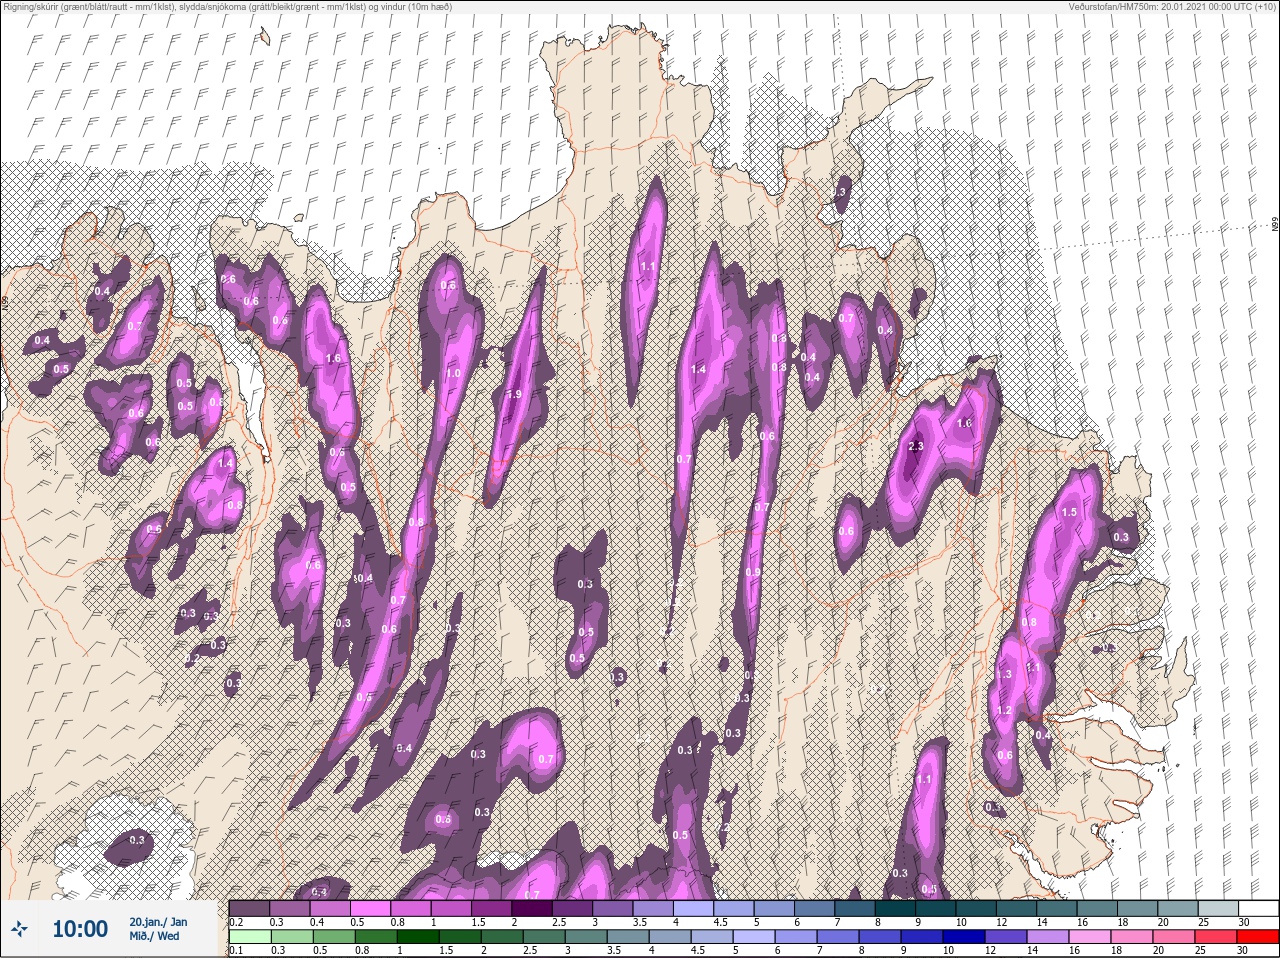Click the Veðurstofan star logo icon

[x=20, y=930]
